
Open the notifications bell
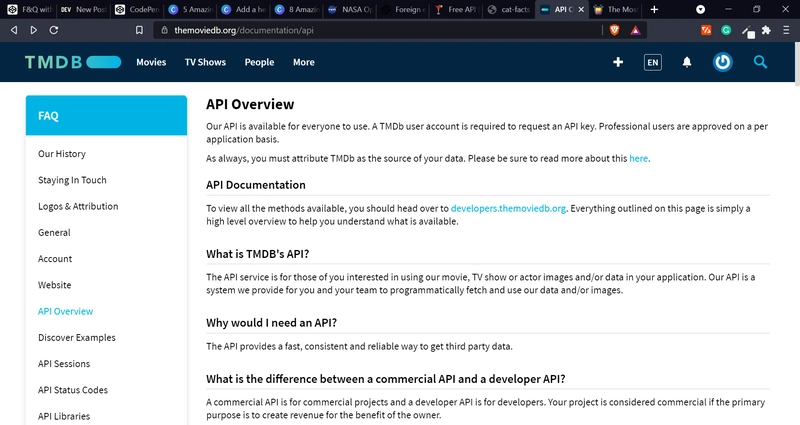tap(687, 62)
